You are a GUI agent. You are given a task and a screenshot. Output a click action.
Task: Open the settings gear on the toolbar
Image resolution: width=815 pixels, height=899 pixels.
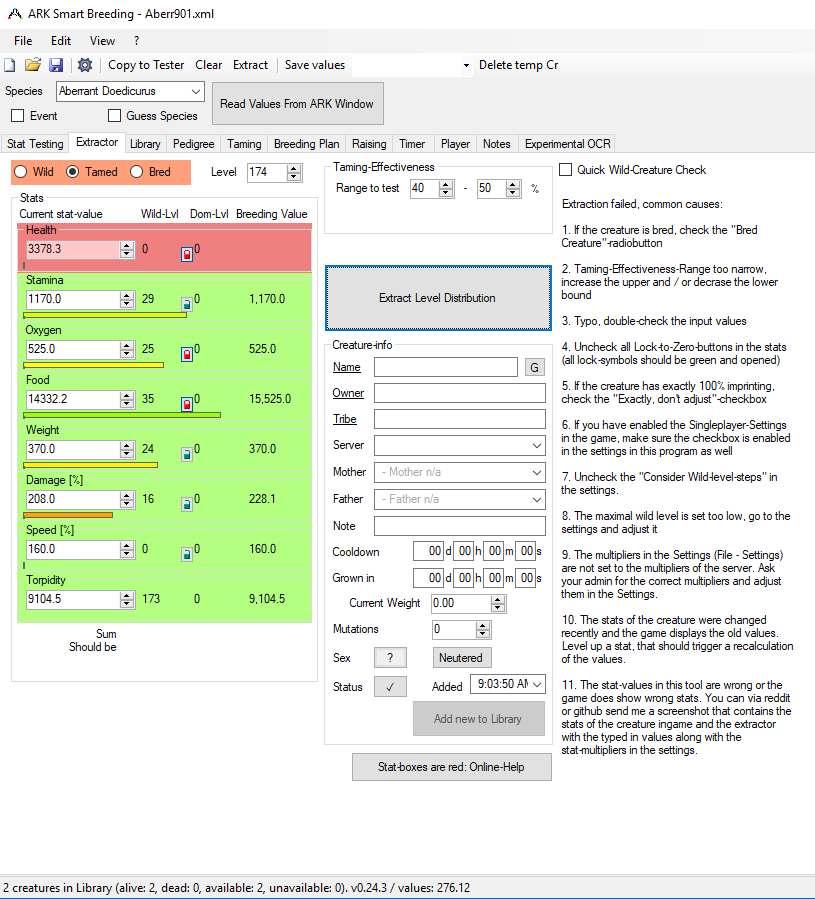click(85, 64)
